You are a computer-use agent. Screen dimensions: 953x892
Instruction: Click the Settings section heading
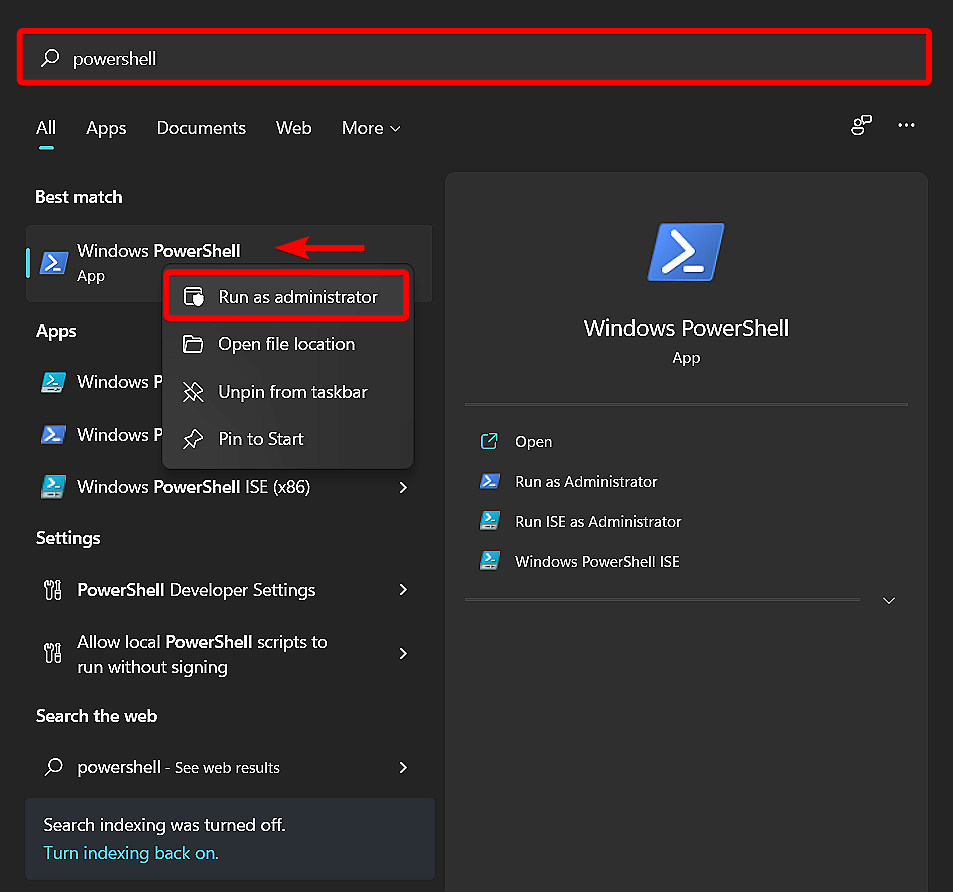click(x=68, y=538)
